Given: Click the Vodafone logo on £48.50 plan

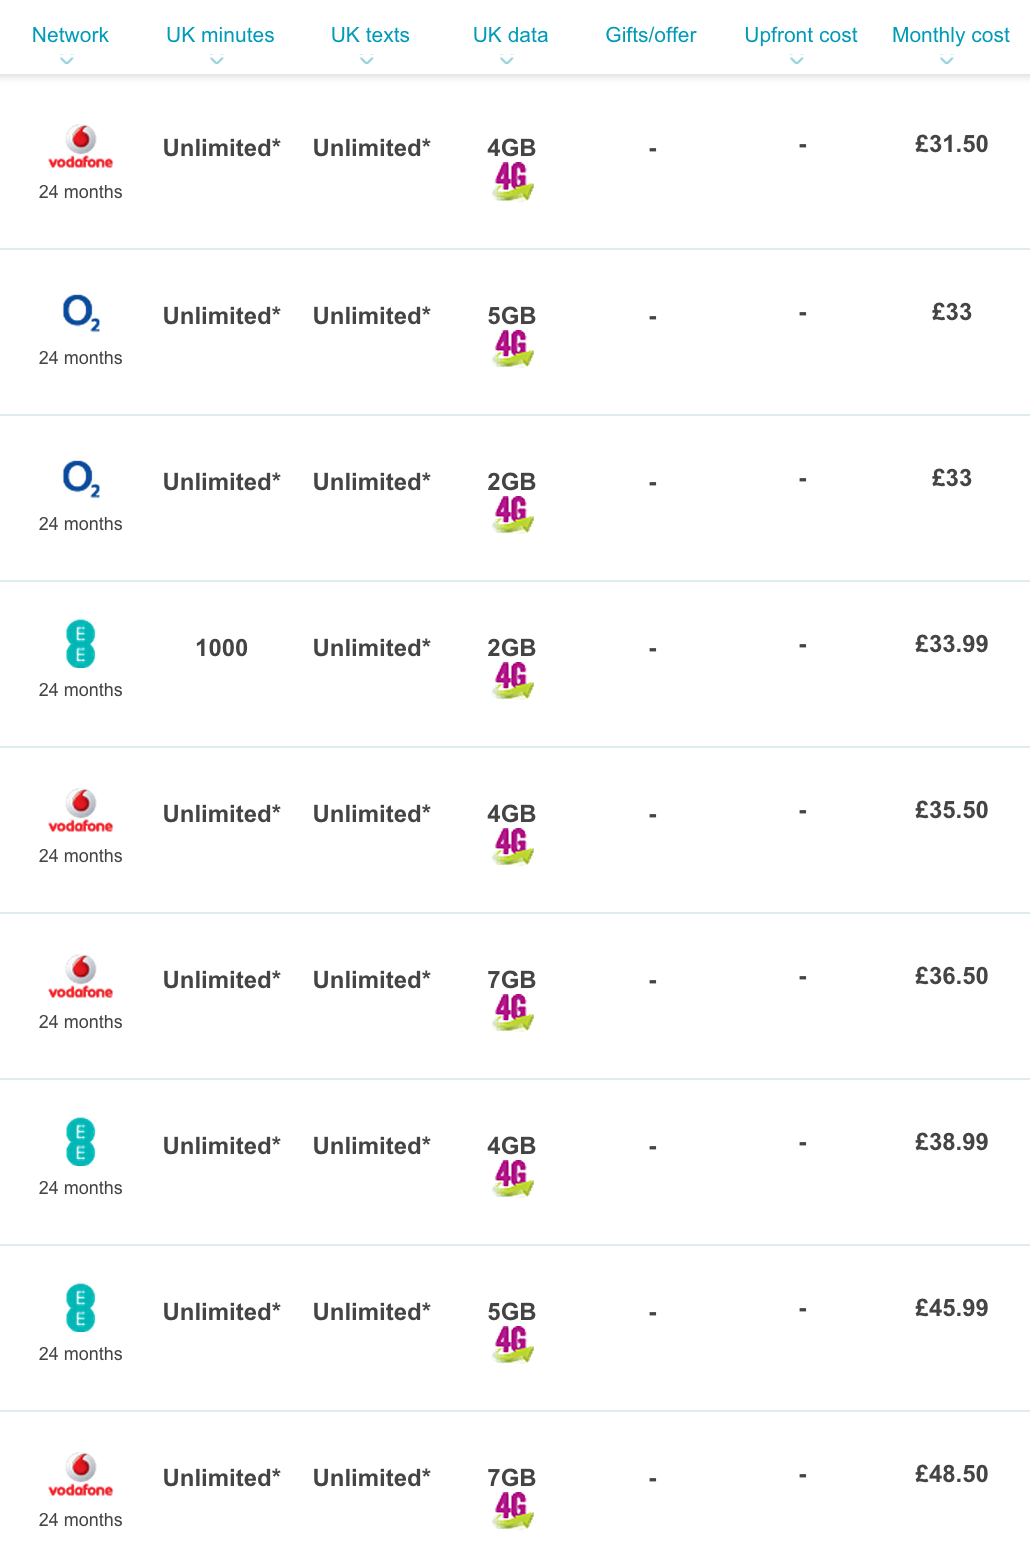Looking at the screenshot, I should click(81, 1475).
